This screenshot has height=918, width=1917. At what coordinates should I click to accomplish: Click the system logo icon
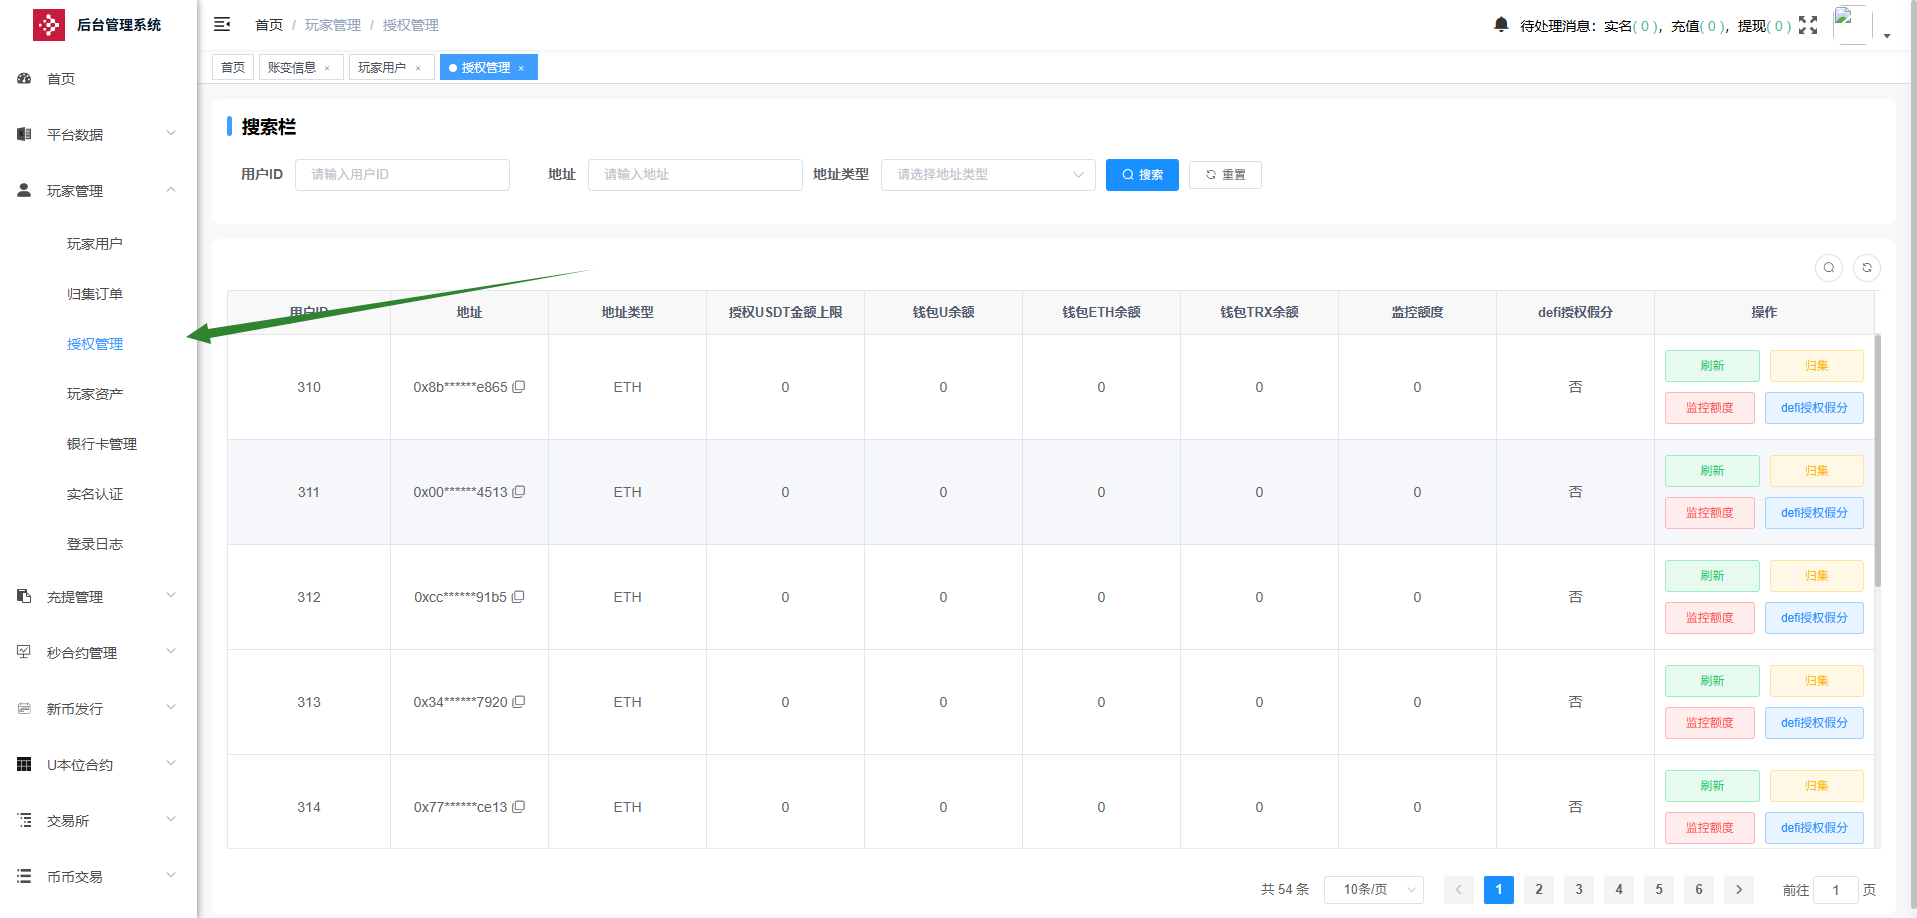coord(48,24)
